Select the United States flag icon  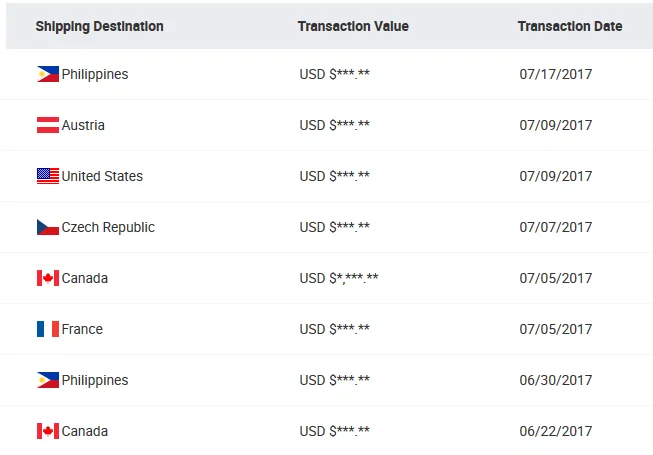[x=47, y=176]
